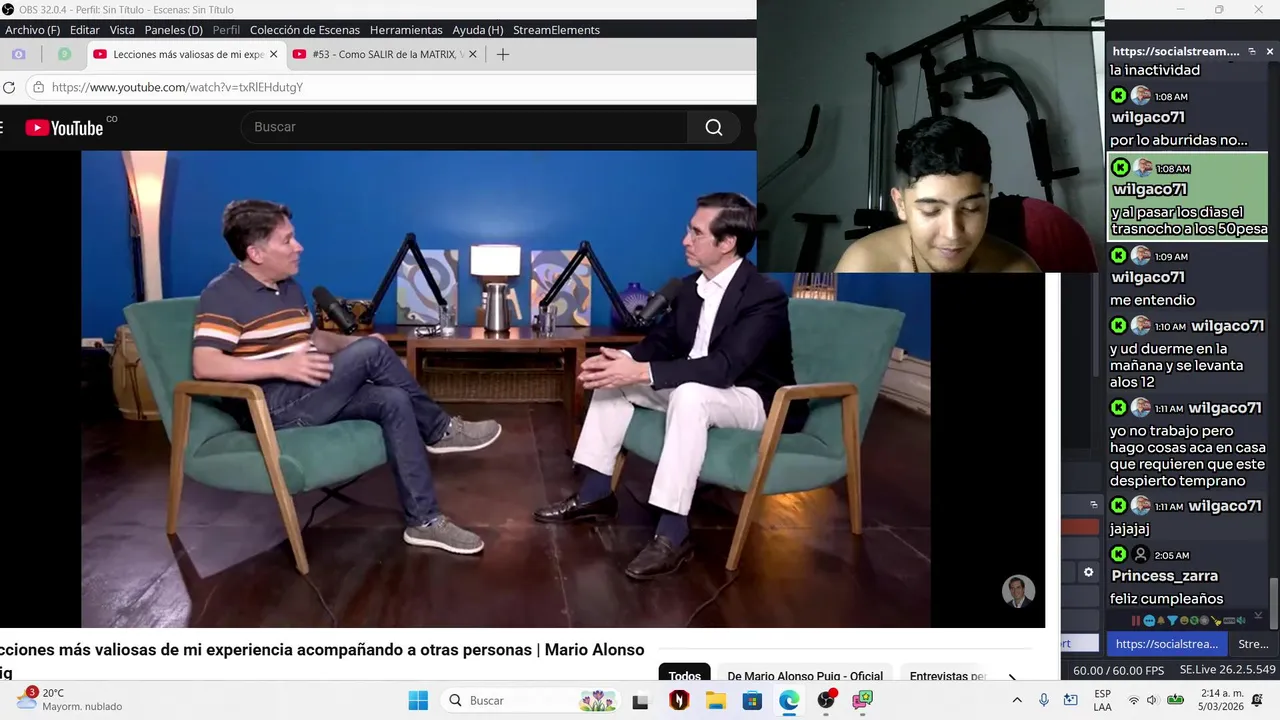Click the channel watermark avatar in the video
Screen dimensions: 1280x720
pos(1018,591)
